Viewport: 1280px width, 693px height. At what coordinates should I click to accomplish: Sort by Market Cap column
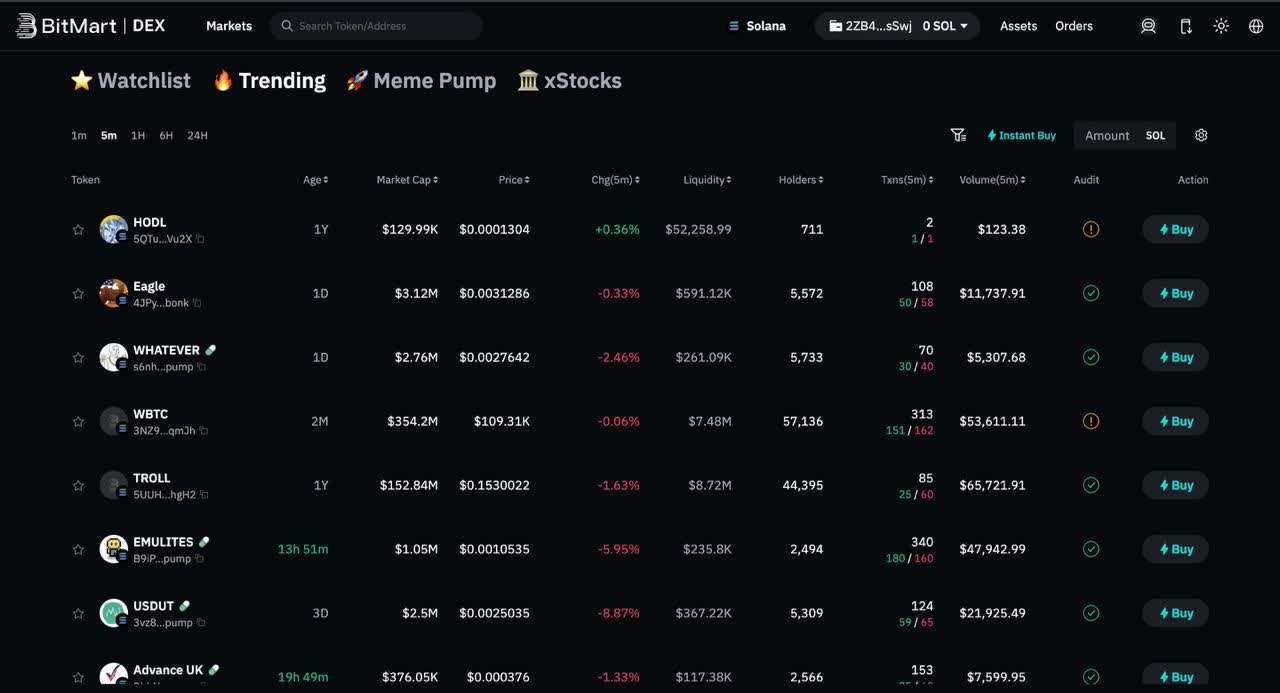click(407, 180)
